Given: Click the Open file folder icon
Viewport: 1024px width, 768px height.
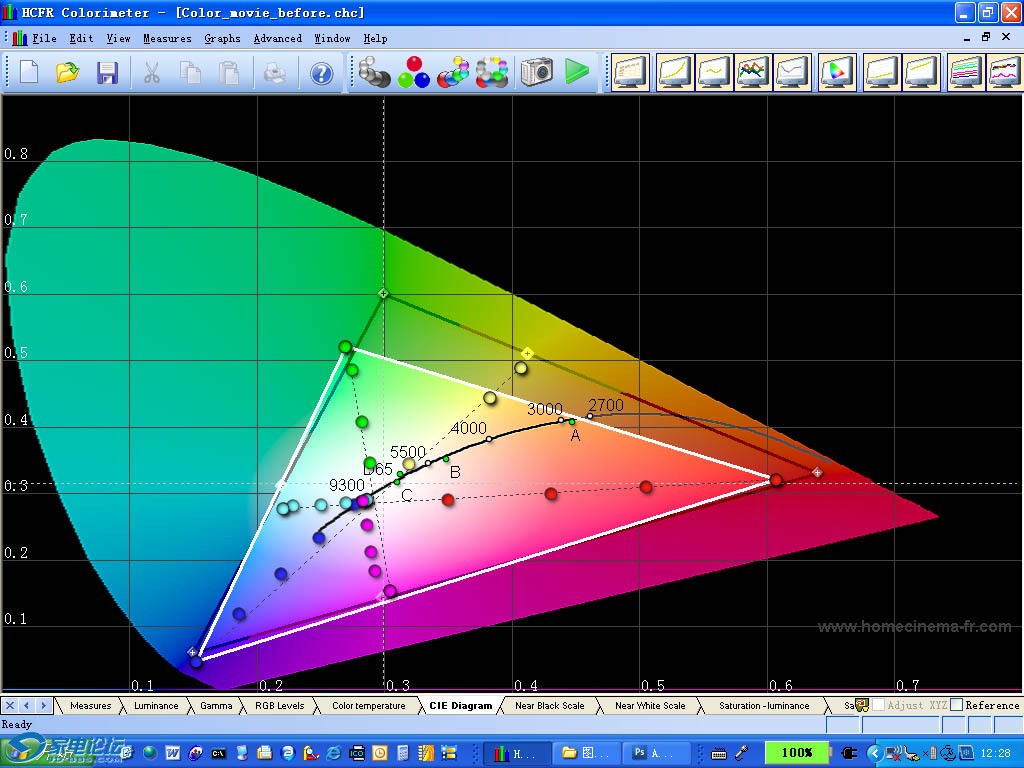Looking at the screenshot, I should 67,73.
